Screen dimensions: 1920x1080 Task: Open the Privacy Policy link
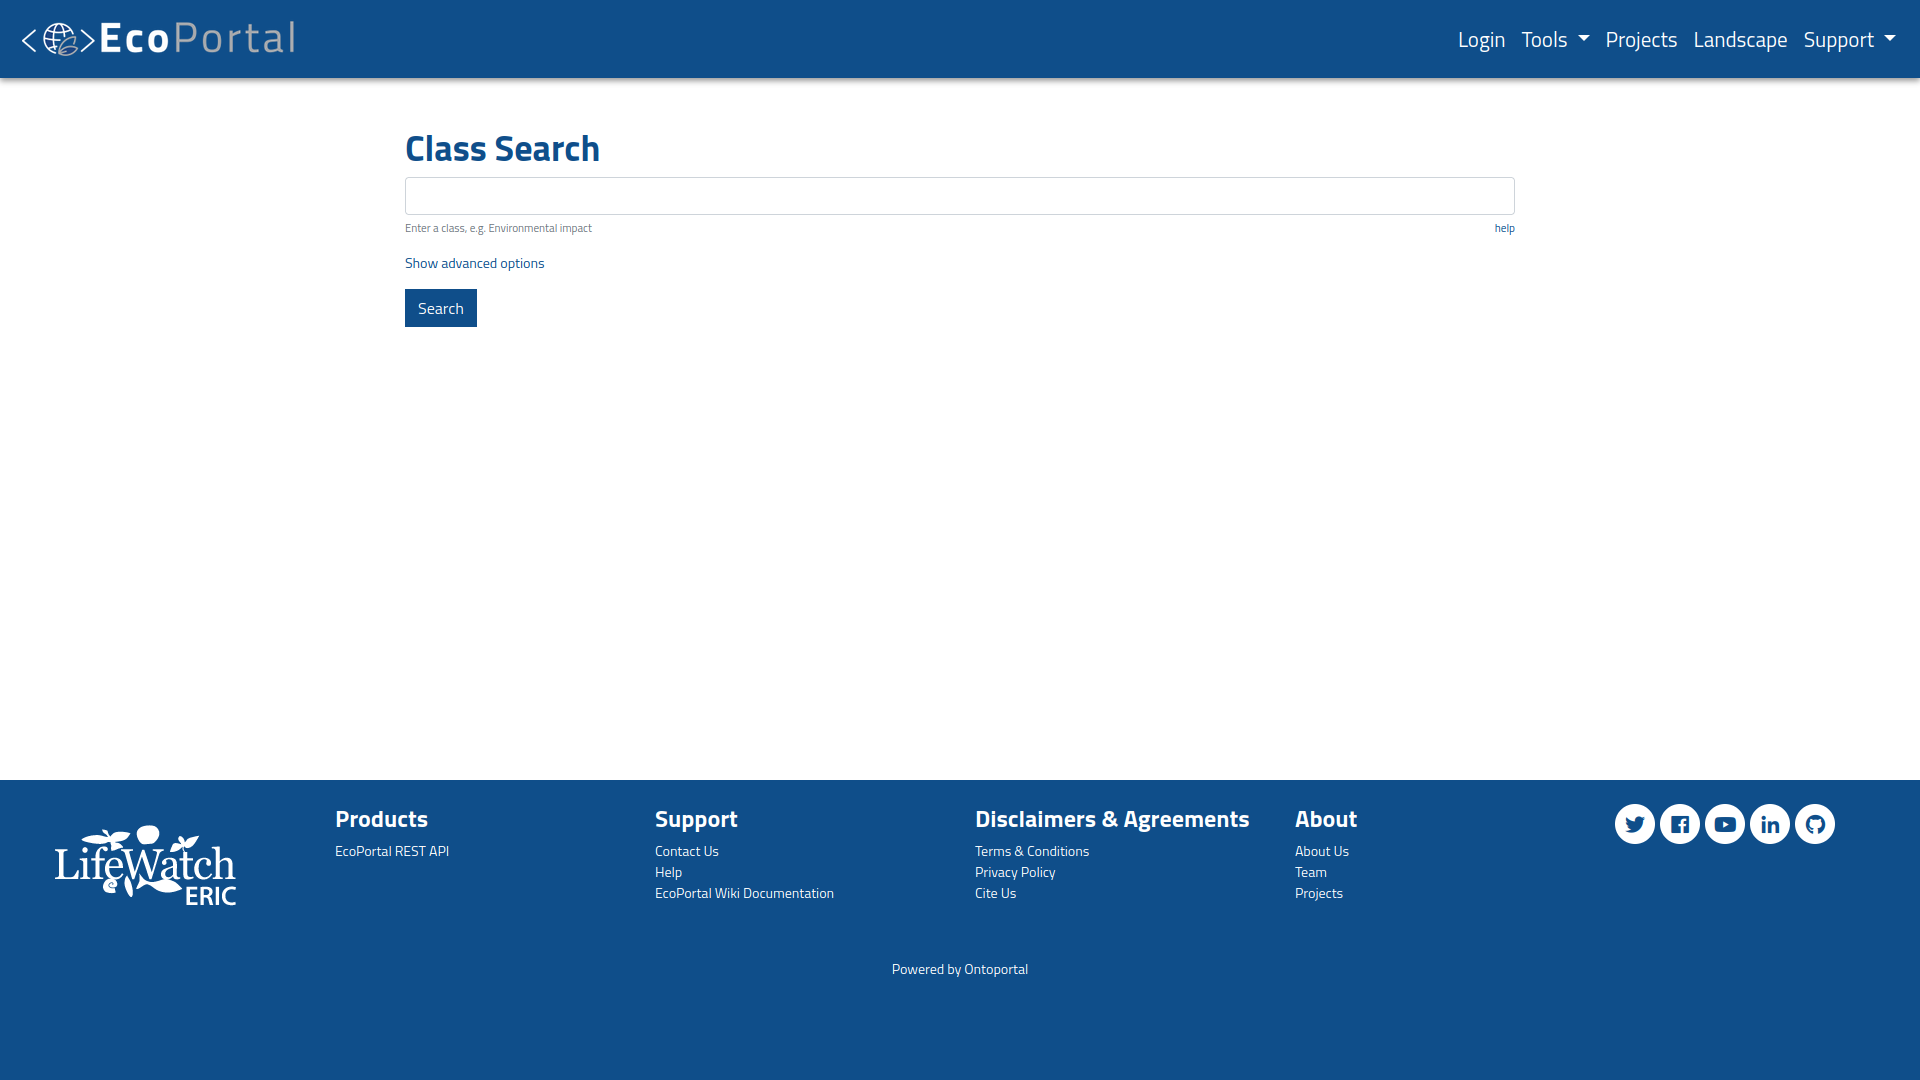tap(1015, 872)
